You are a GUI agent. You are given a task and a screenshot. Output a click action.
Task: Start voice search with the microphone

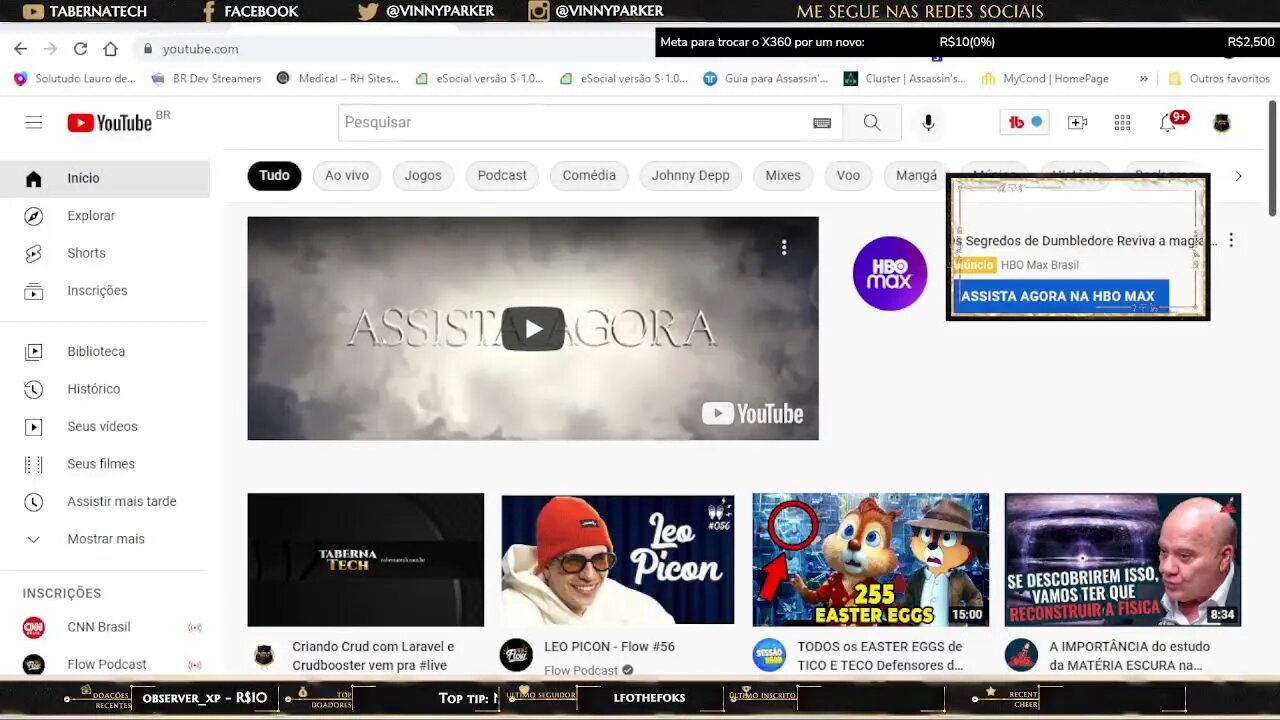928,122
